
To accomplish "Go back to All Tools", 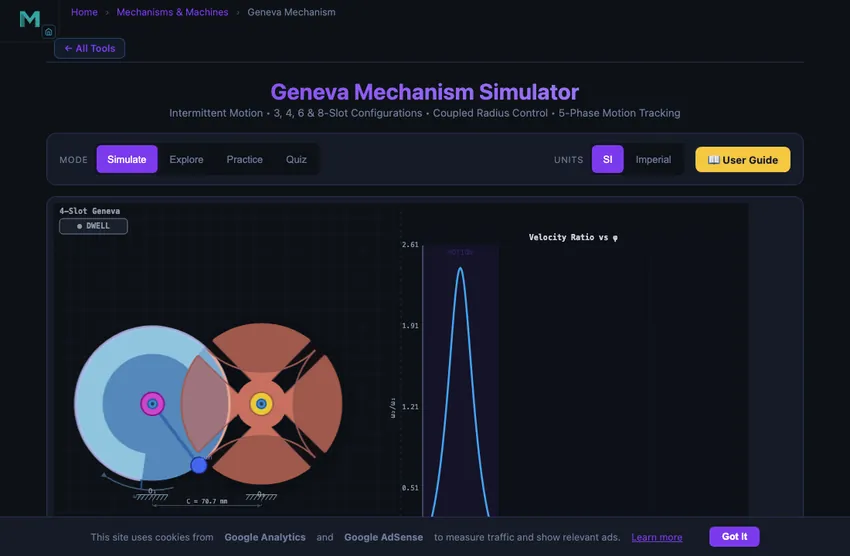I will coord(89,48).
